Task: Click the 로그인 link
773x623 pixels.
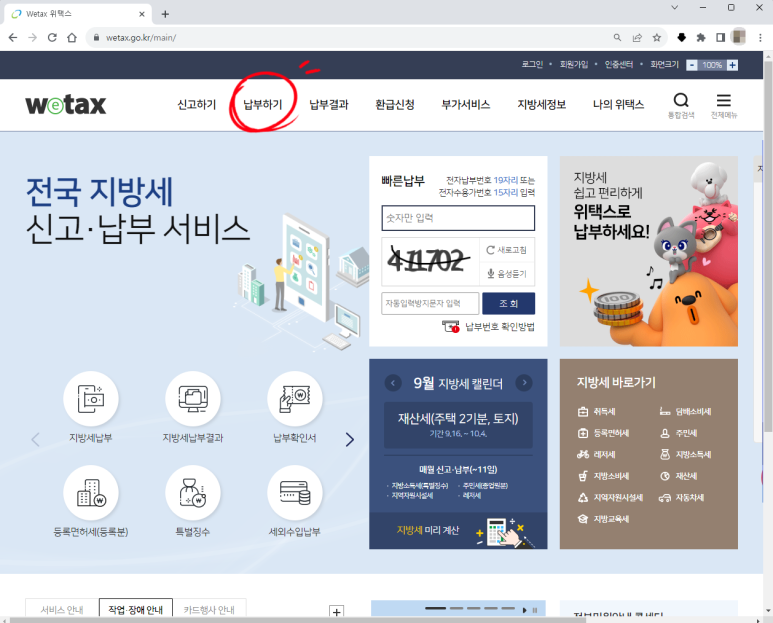Action: tap(532, 65)
